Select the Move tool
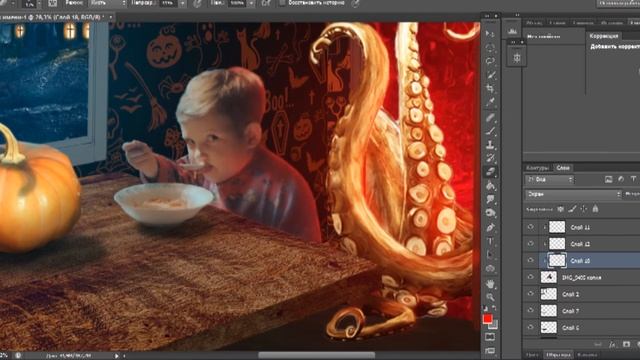Screen dimensions: 640x360 point(490,33)
